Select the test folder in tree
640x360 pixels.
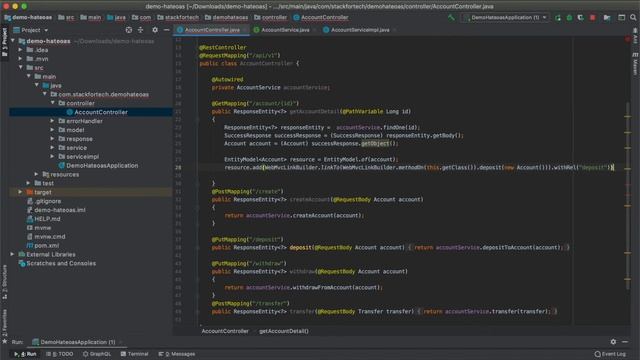pyautogui.click(x=44, y=183)
